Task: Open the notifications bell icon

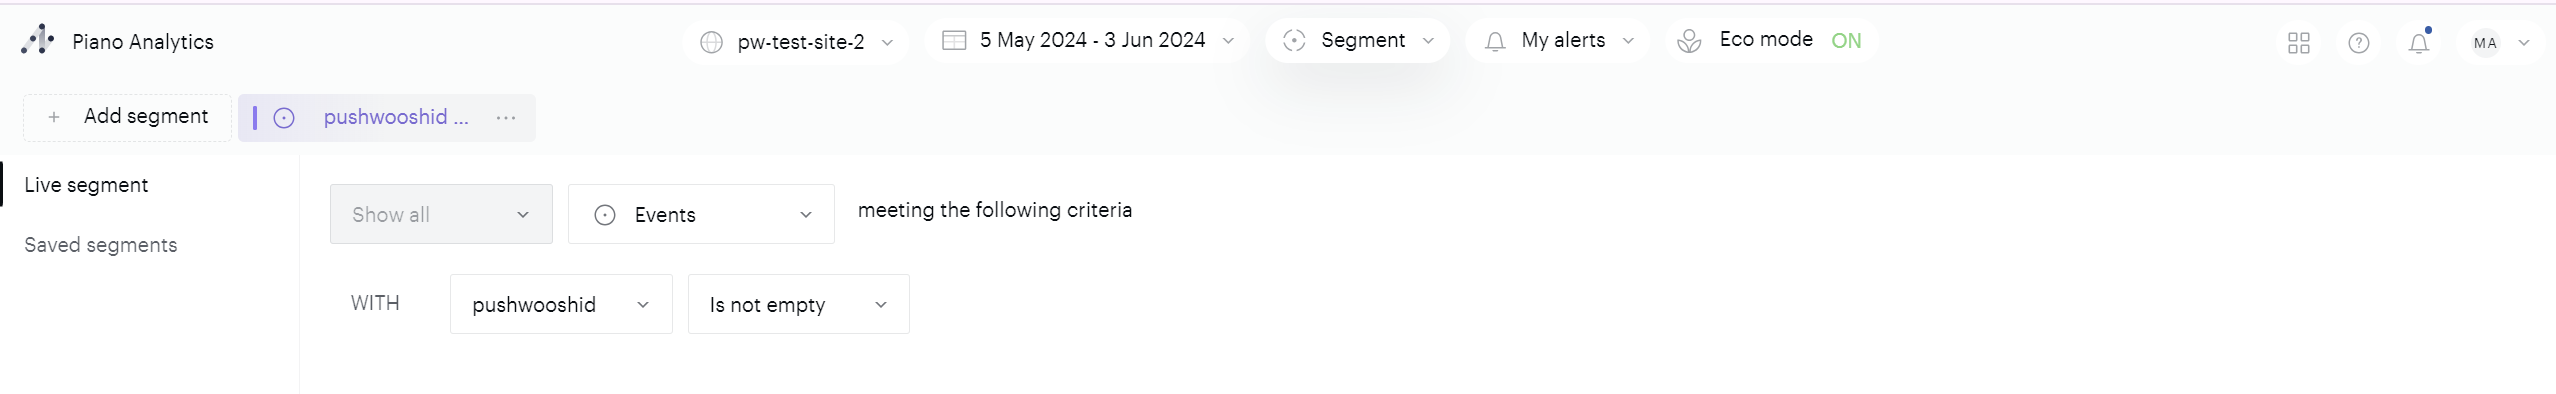Action: (2418, 43)
